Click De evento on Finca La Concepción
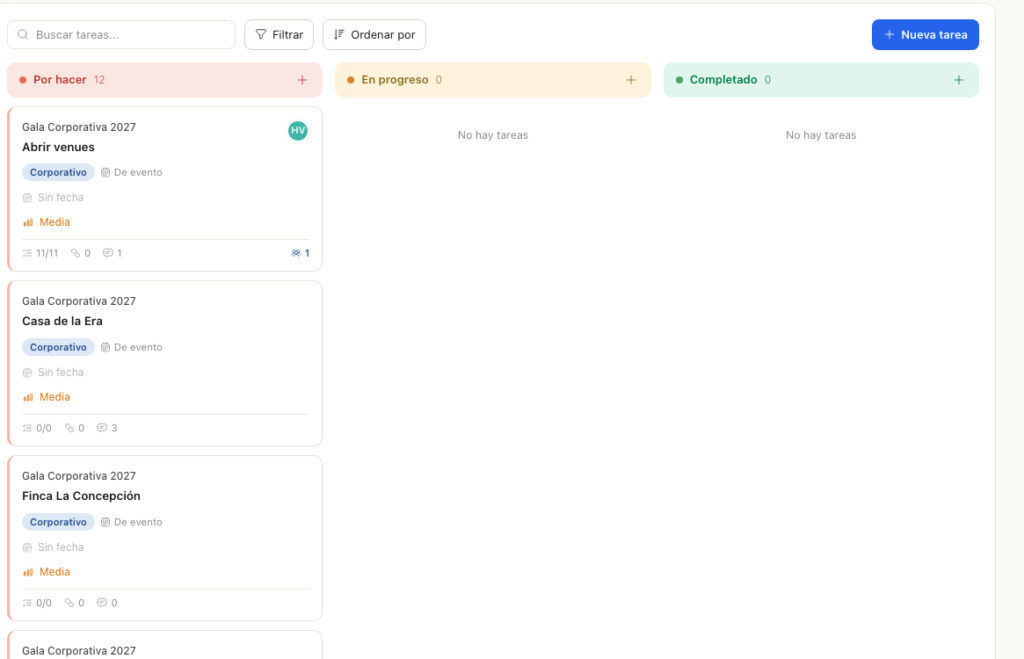 (x=131, y=522)
